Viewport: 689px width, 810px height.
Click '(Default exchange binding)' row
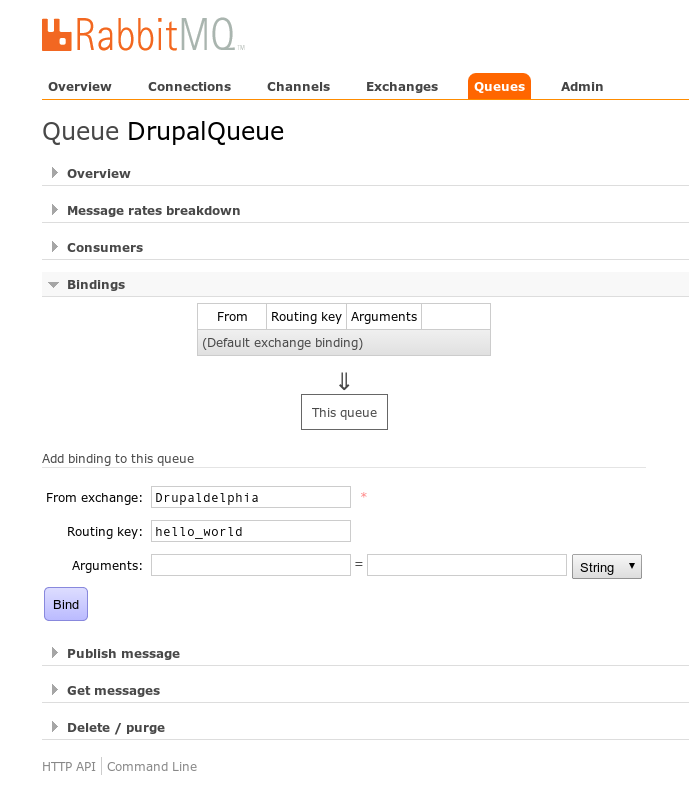pos(344,342)
